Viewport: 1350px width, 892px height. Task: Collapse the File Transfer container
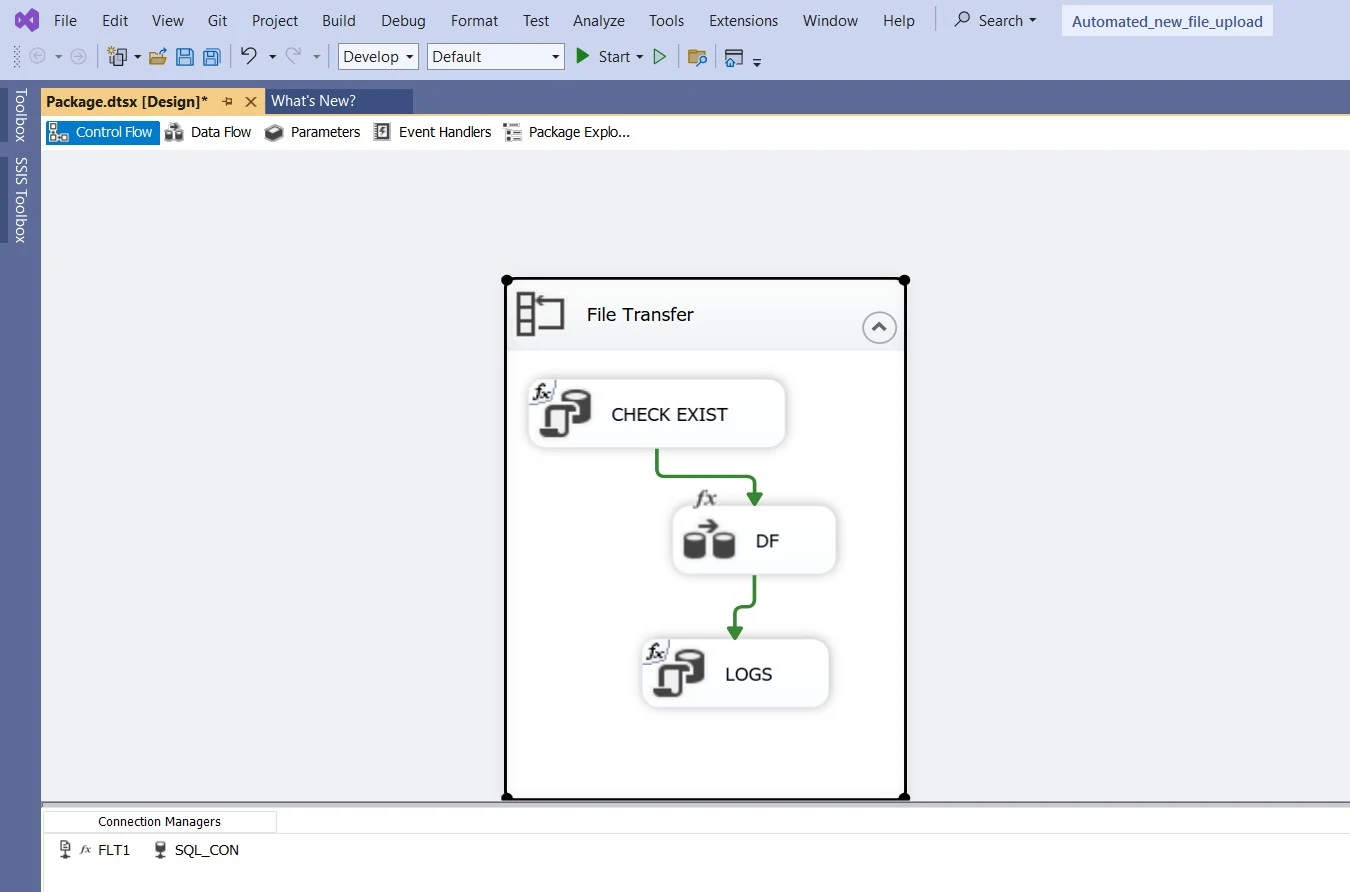coord(879,327)
